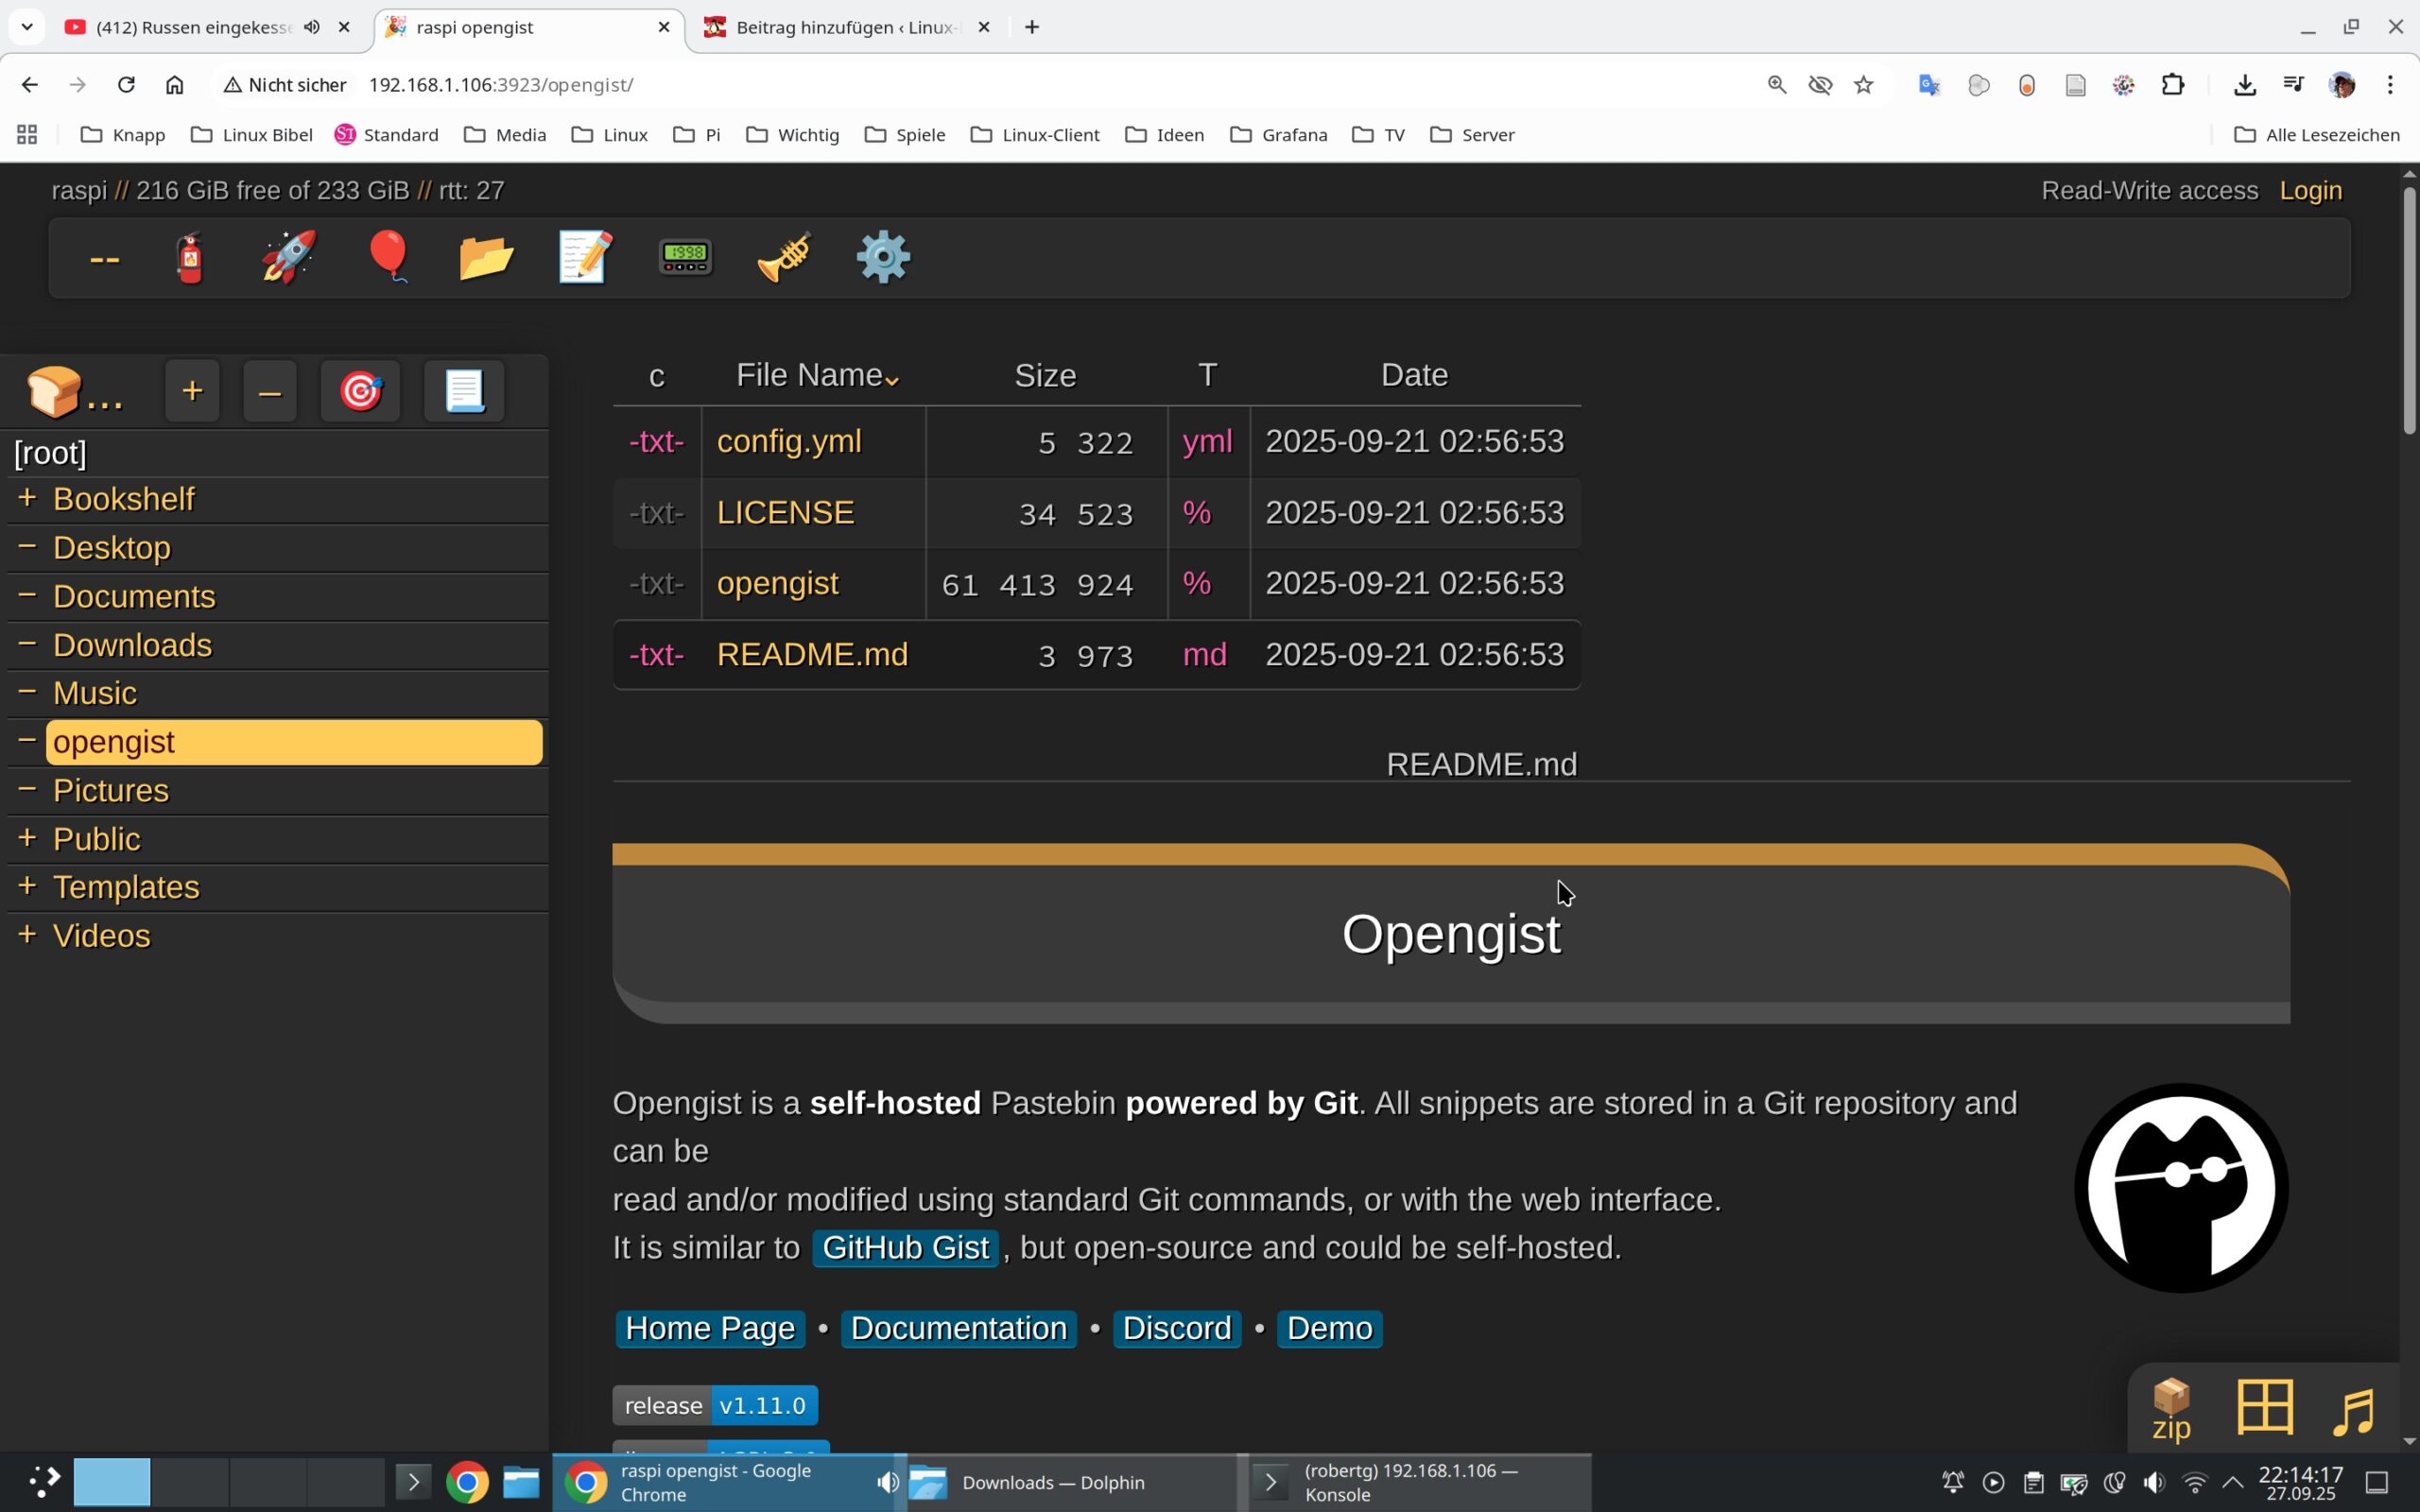
Task: Open the fire extinguisher unpost panel
Action: 190,258
